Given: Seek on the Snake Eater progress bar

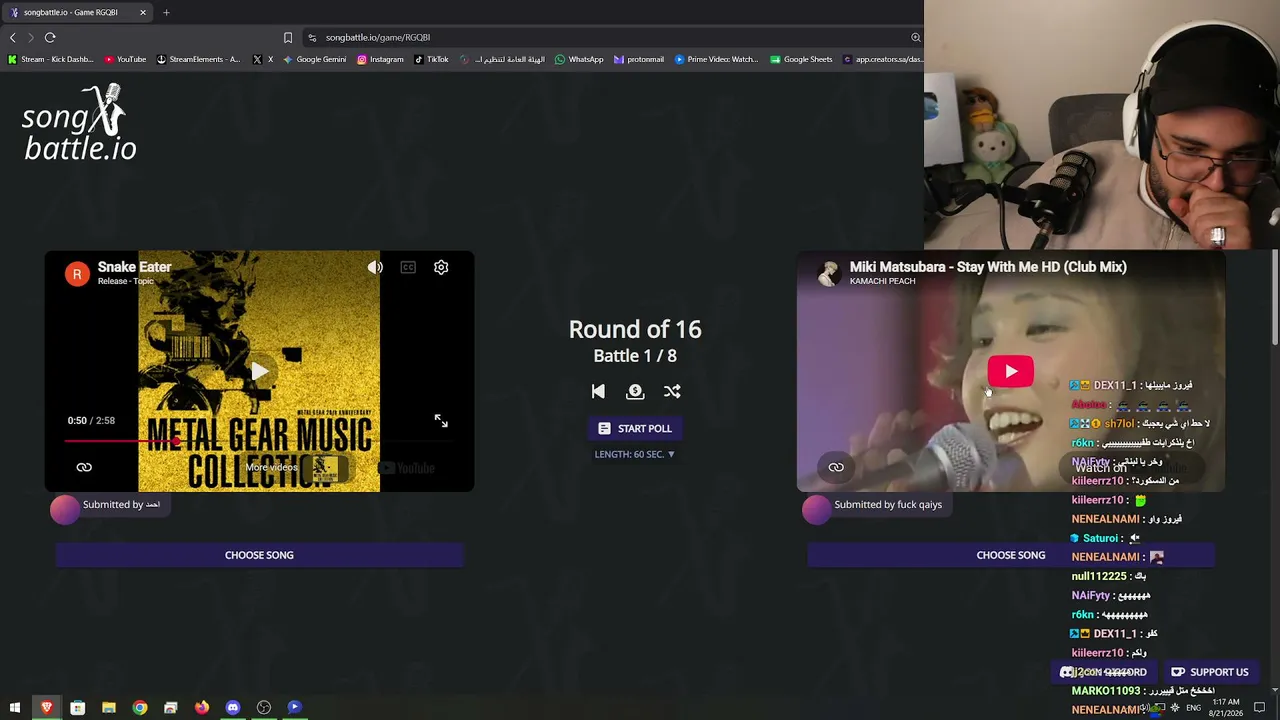Looking at the screenshot, I should pos(259,440).
